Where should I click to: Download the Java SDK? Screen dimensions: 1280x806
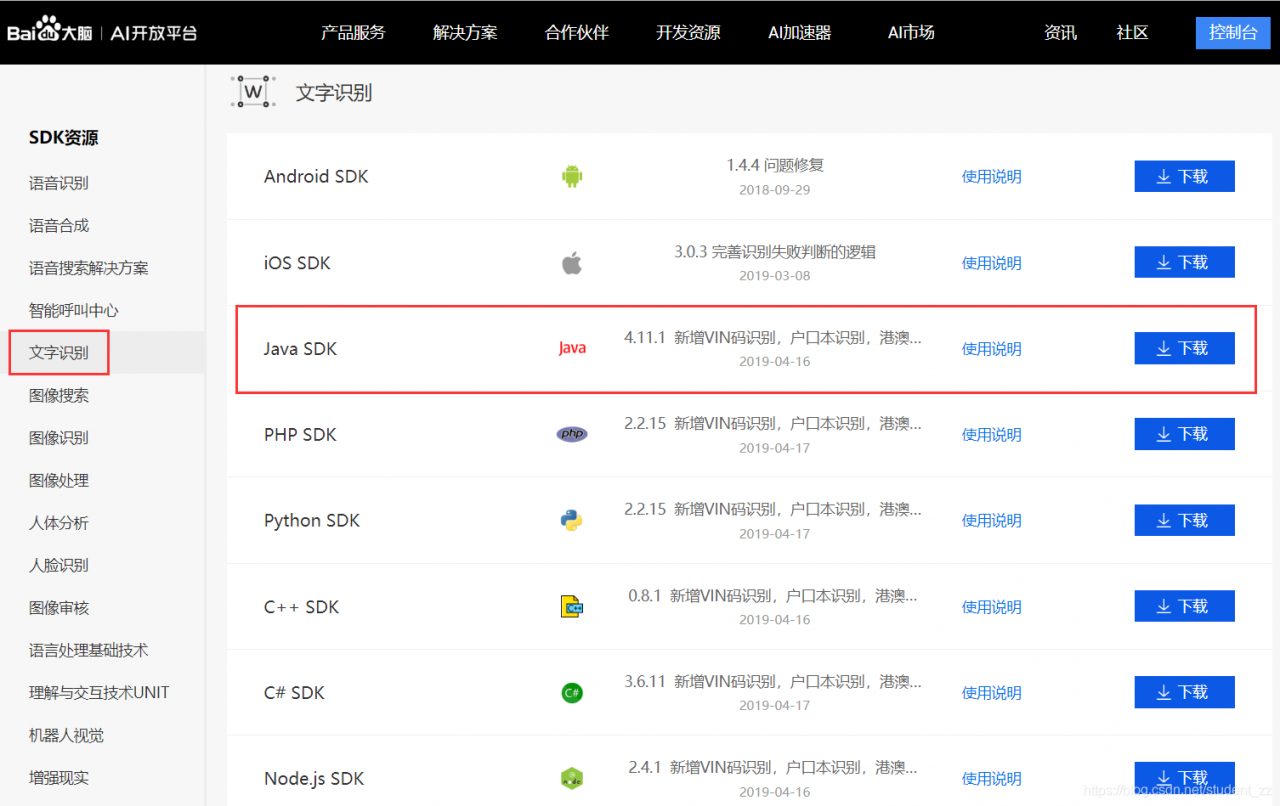tap(1184, 348)
